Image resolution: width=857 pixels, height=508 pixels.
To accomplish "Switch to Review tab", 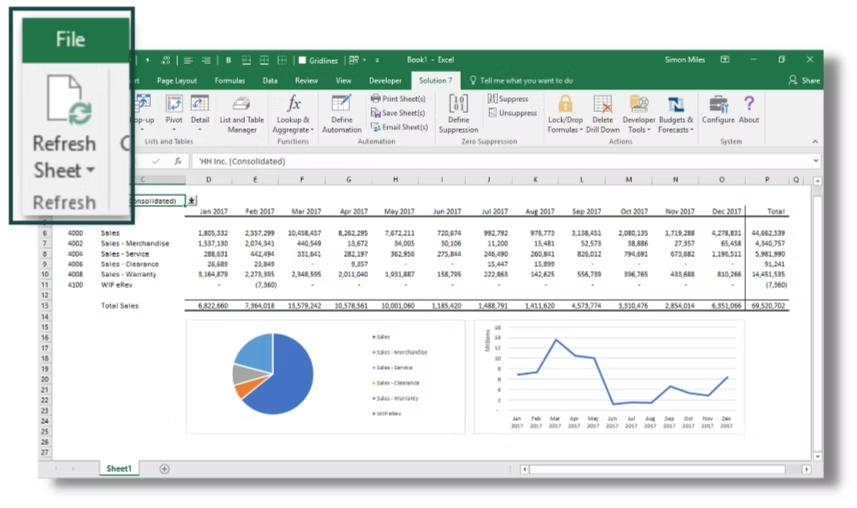I will [306, 80].
